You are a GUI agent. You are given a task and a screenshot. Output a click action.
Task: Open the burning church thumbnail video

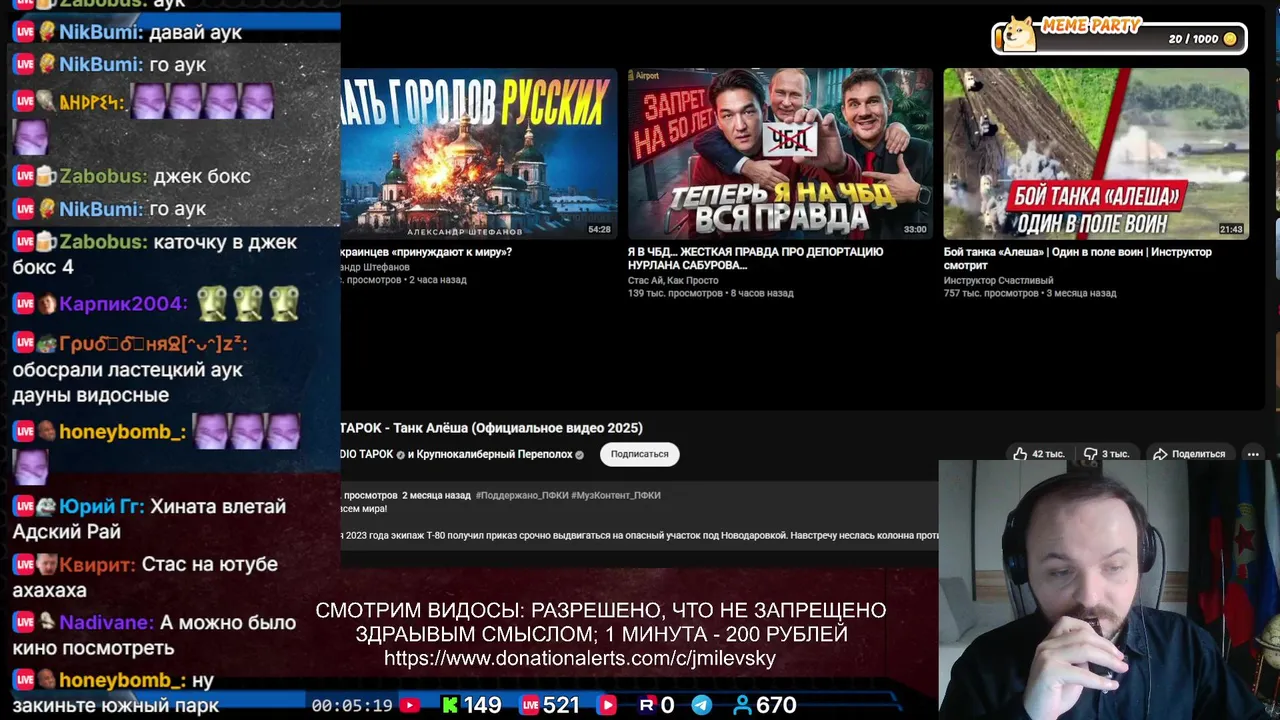click(x=479, y=153)
